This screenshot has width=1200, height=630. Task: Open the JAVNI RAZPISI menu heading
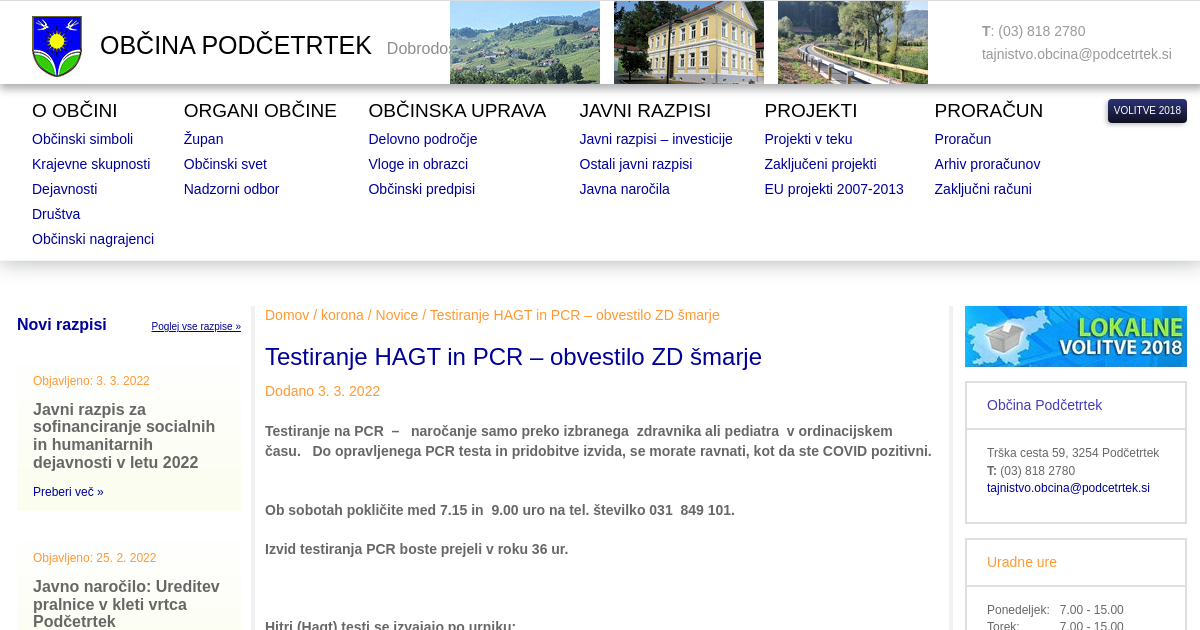pyautogui.click(x=645, y=111)
